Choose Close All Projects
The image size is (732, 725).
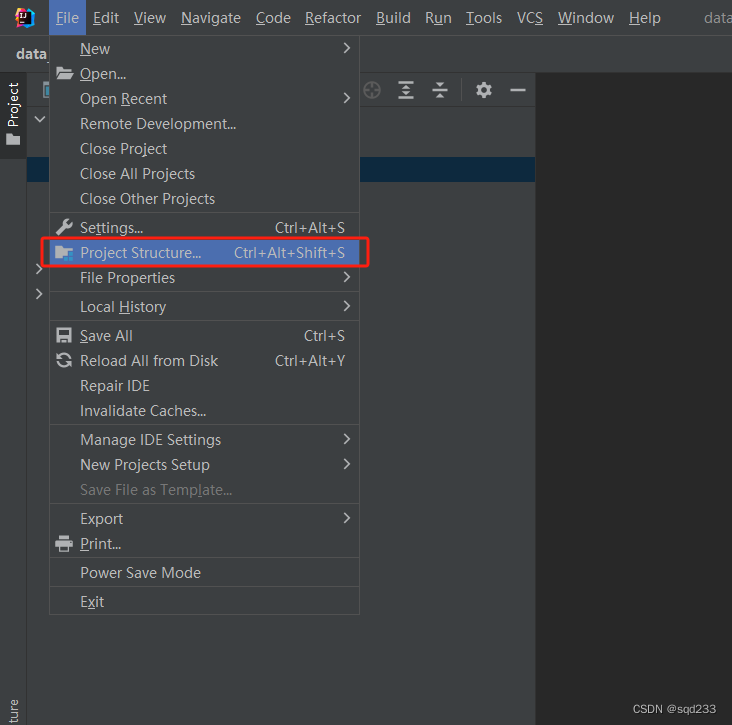click(204, 174)
